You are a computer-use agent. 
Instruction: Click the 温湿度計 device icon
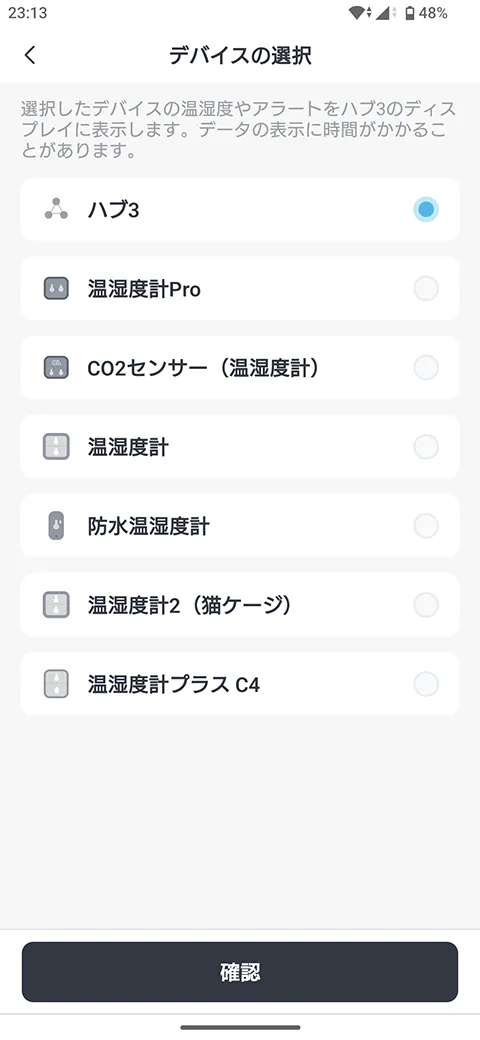point(56,447)
